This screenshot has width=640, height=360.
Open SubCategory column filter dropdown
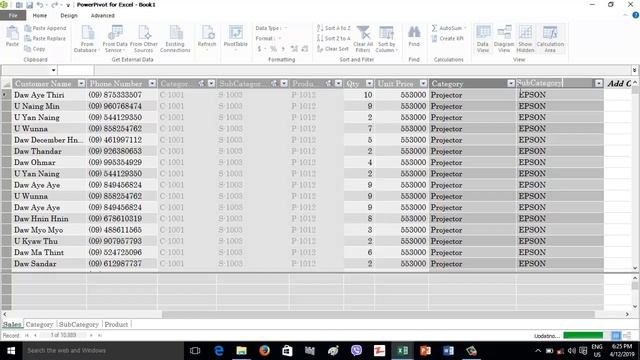[x=598, y=84]
